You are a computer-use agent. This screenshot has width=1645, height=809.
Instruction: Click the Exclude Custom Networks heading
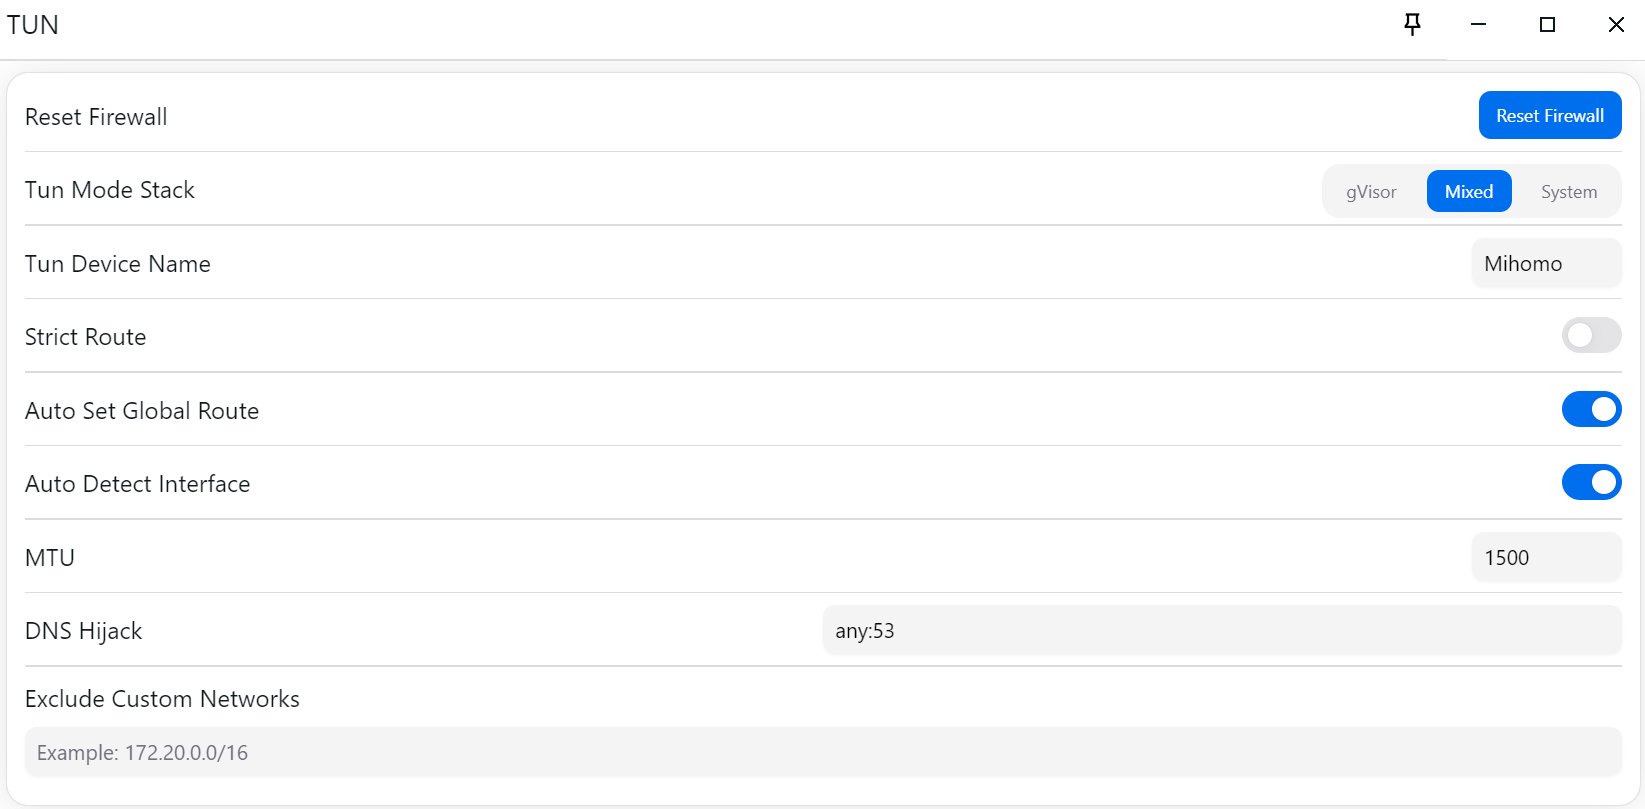(162, 699)
